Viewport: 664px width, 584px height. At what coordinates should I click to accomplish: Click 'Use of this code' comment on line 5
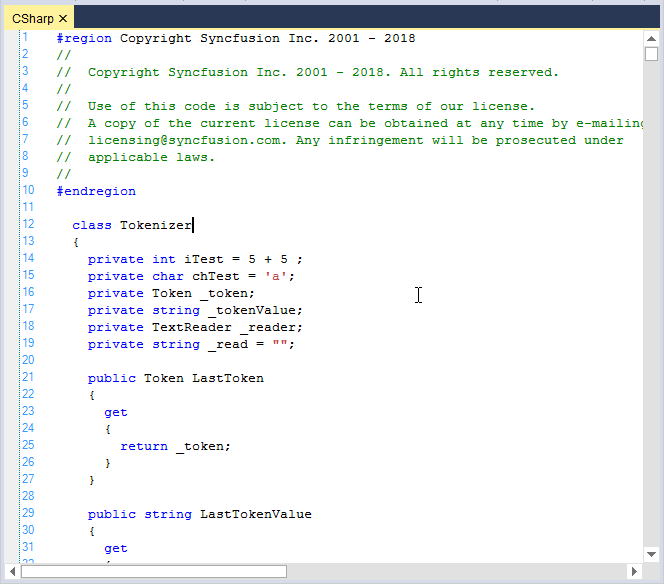[152, 106]
